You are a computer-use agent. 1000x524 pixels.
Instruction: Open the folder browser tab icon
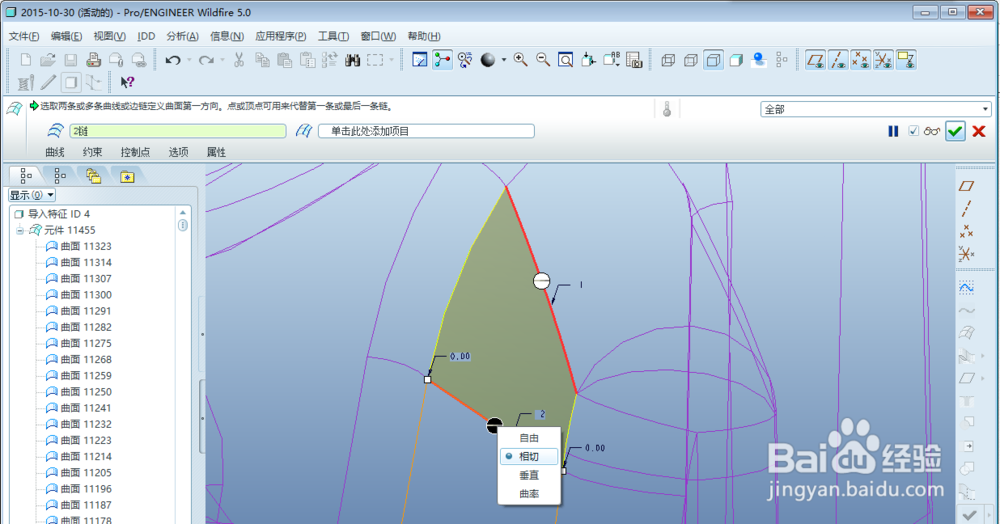click(94, 175)
